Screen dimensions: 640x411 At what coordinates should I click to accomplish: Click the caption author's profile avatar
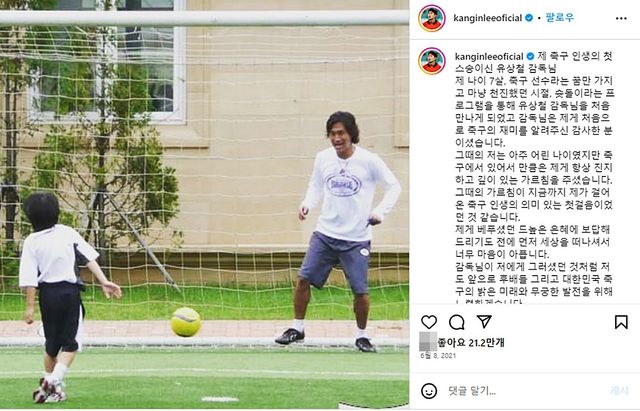[x=432, y=61]
